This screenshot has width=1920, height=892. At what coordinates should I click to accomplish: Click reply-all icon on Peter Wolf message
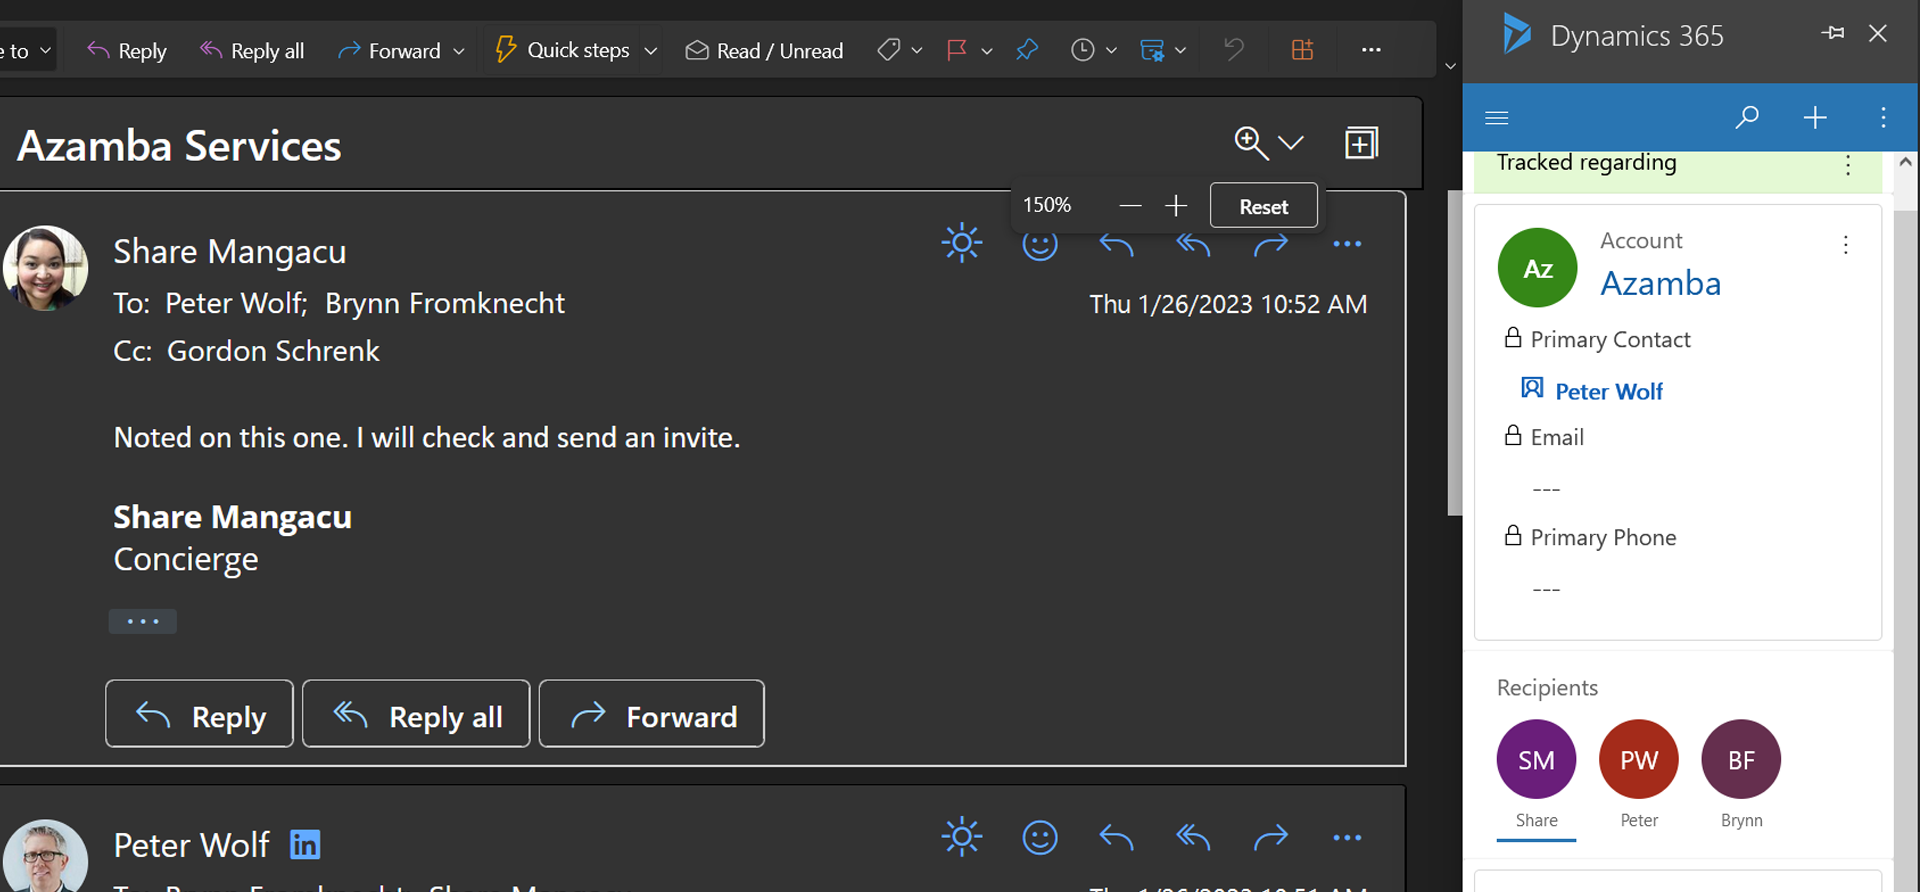[x=1193, y=837]
